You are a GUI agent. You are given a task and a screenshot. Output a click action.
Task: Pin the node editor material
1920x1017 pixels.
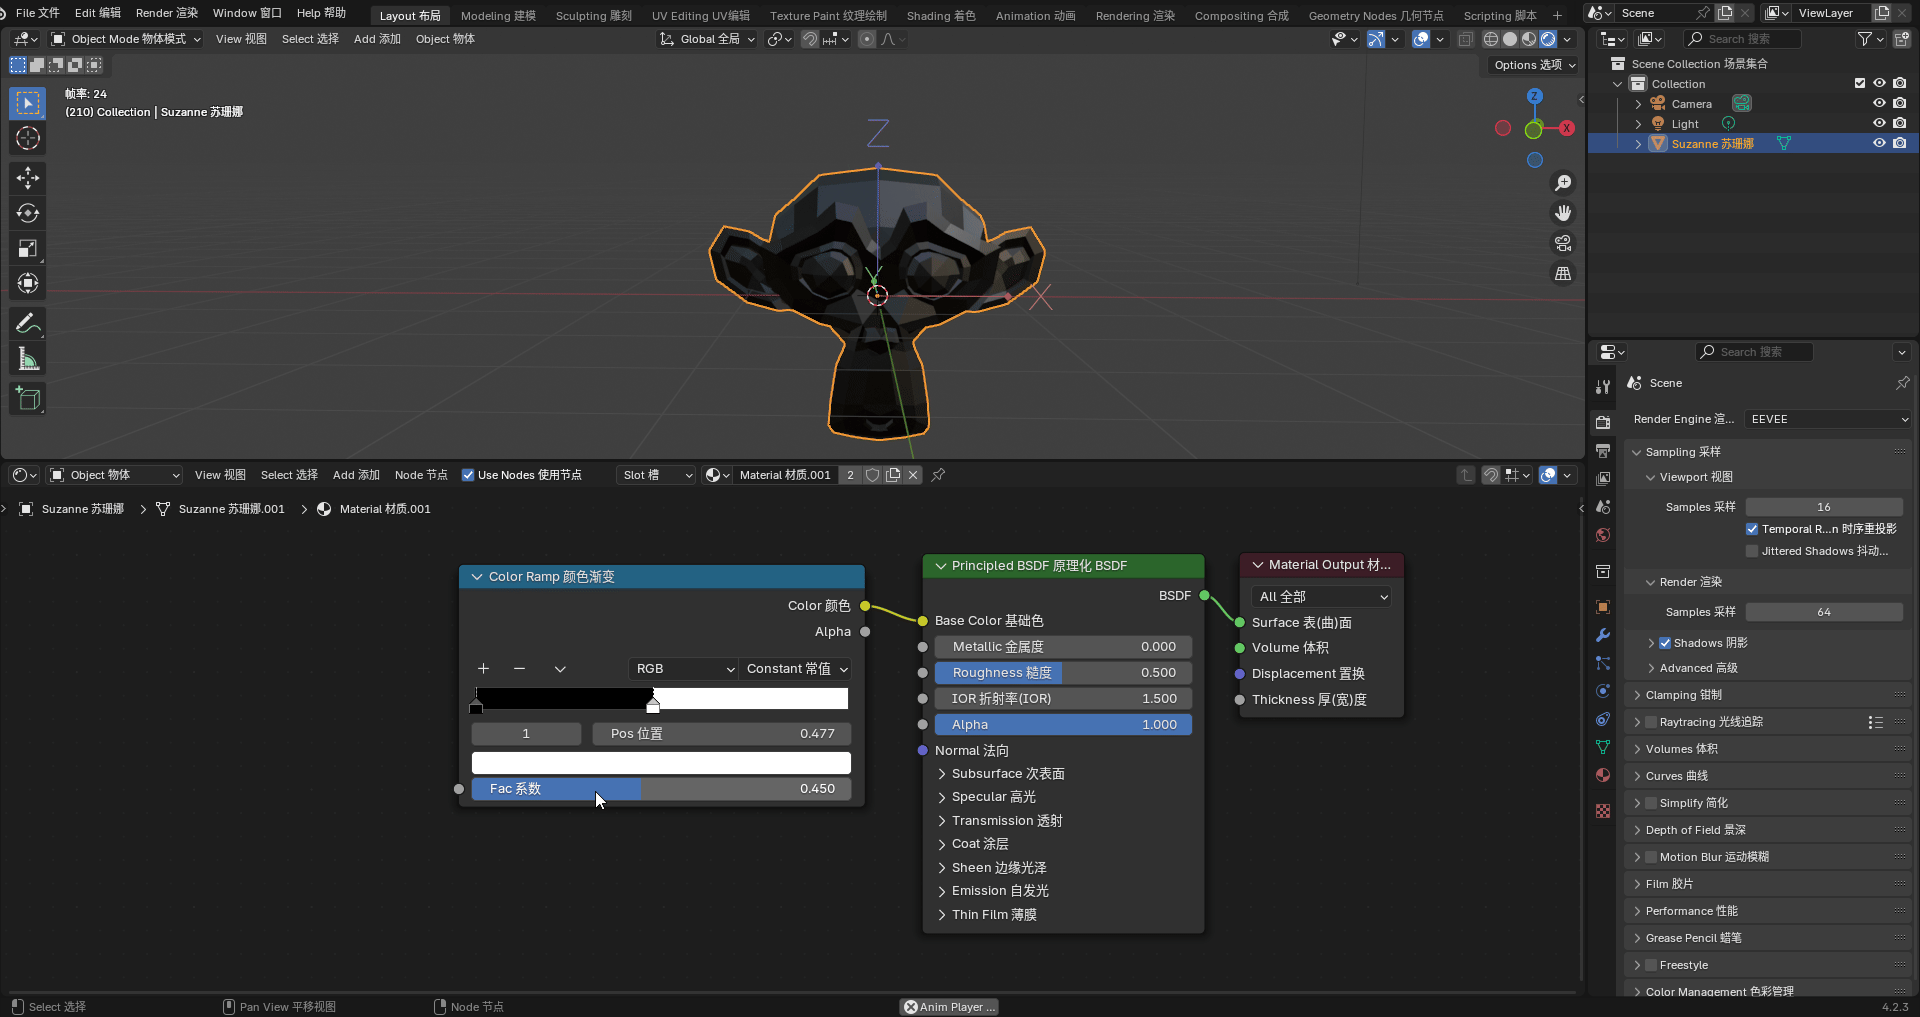938,475
